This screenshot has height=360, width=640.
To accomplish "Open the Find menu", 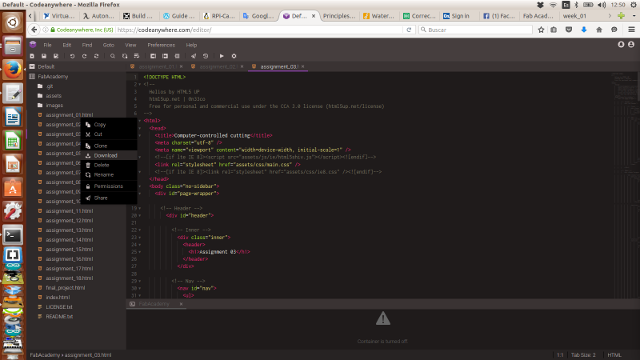I will click(87, 45).
